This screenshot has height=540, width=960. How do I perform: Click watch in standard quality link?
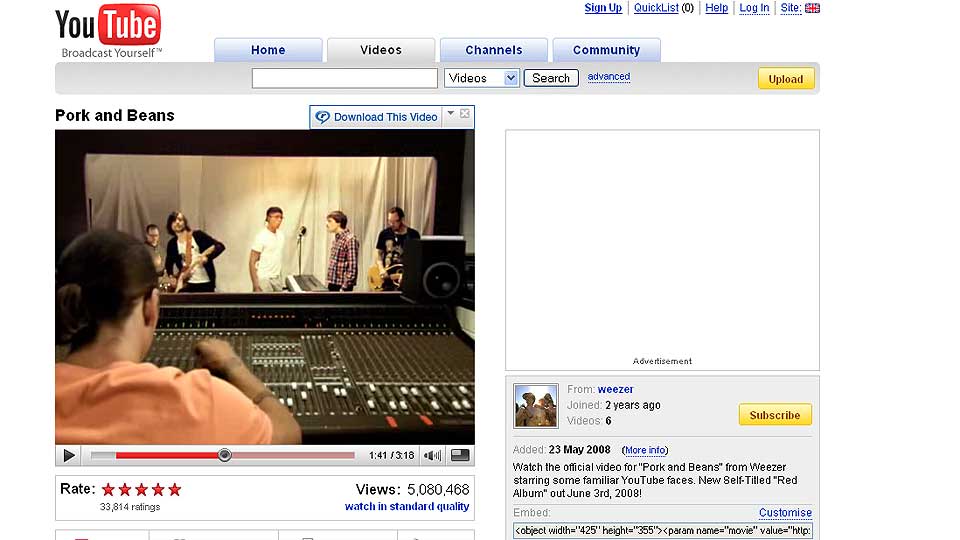tap(407, 506)
